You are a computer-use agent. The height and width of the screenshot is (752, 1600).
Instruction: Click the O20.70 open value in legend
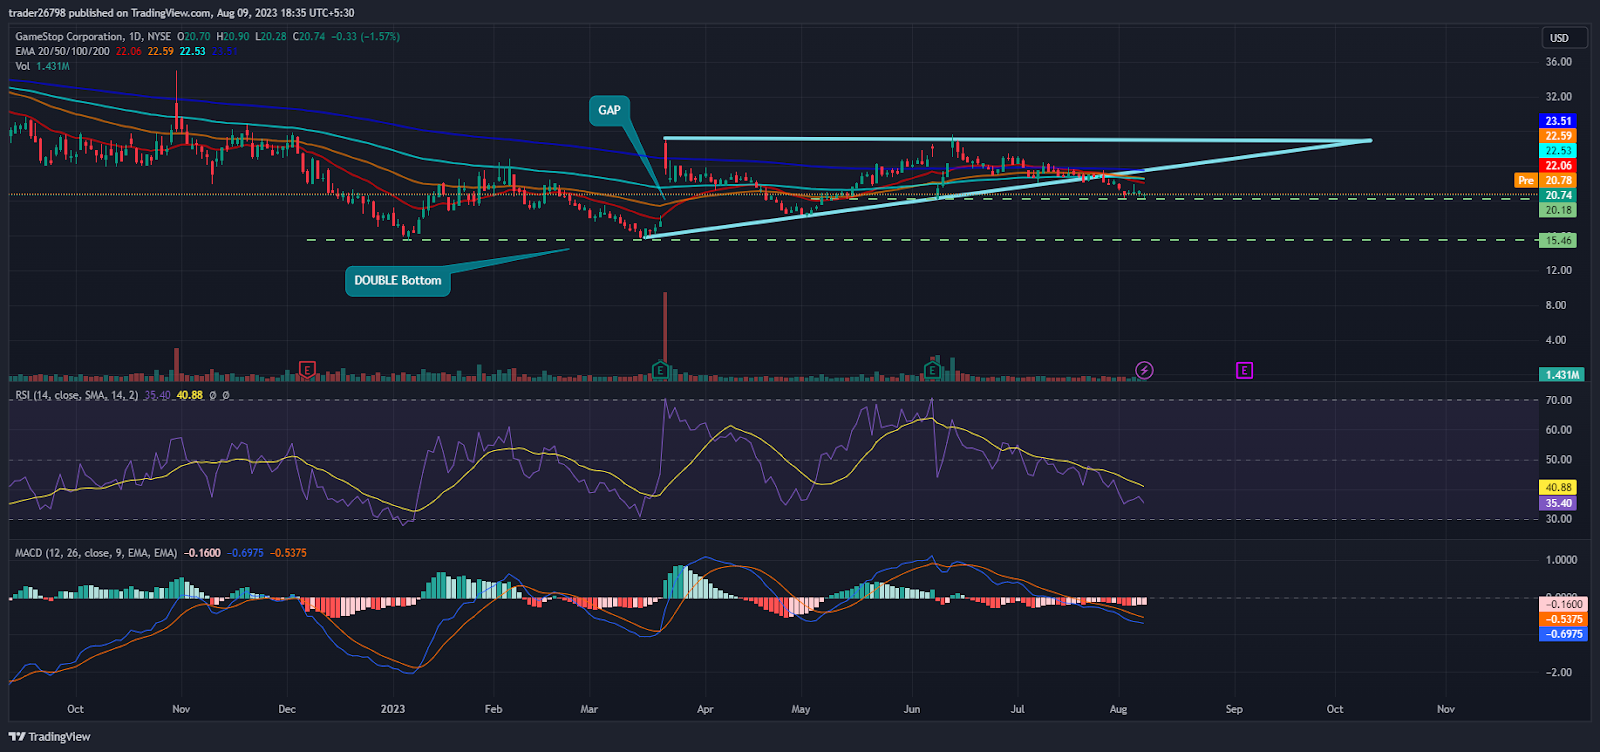(x=195, y=36)
